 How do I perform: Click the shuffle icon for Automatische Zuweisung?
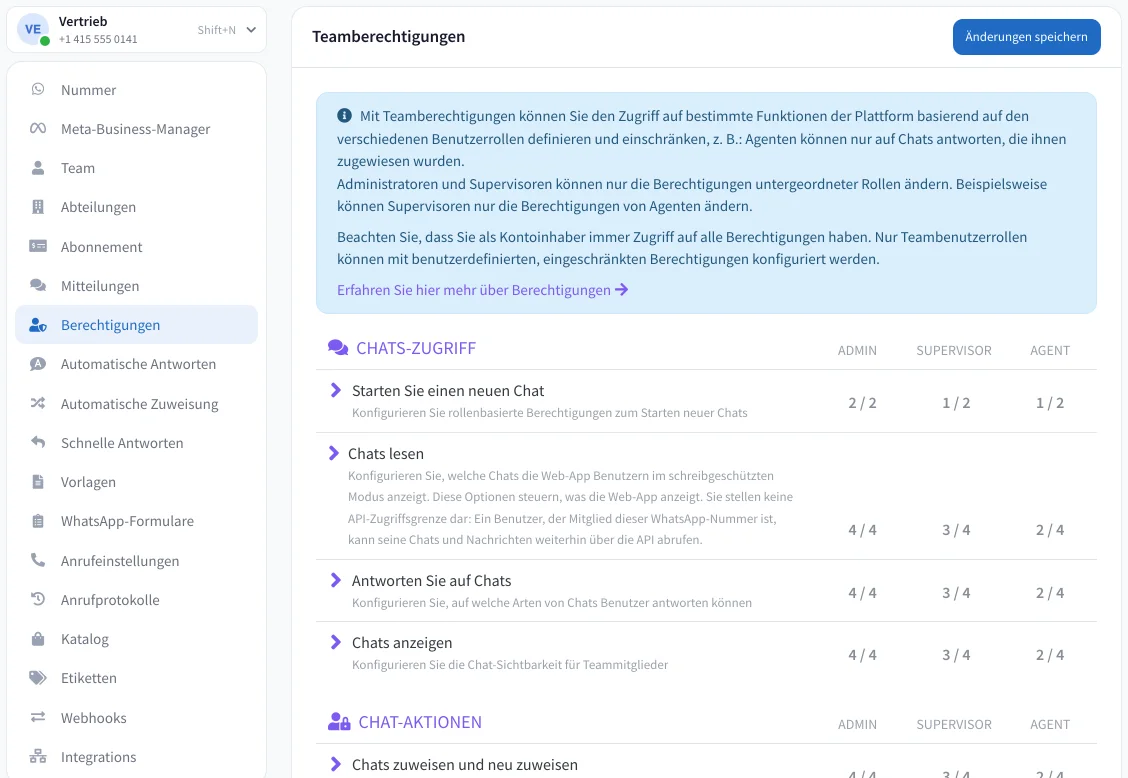click(x=38, y=403)
